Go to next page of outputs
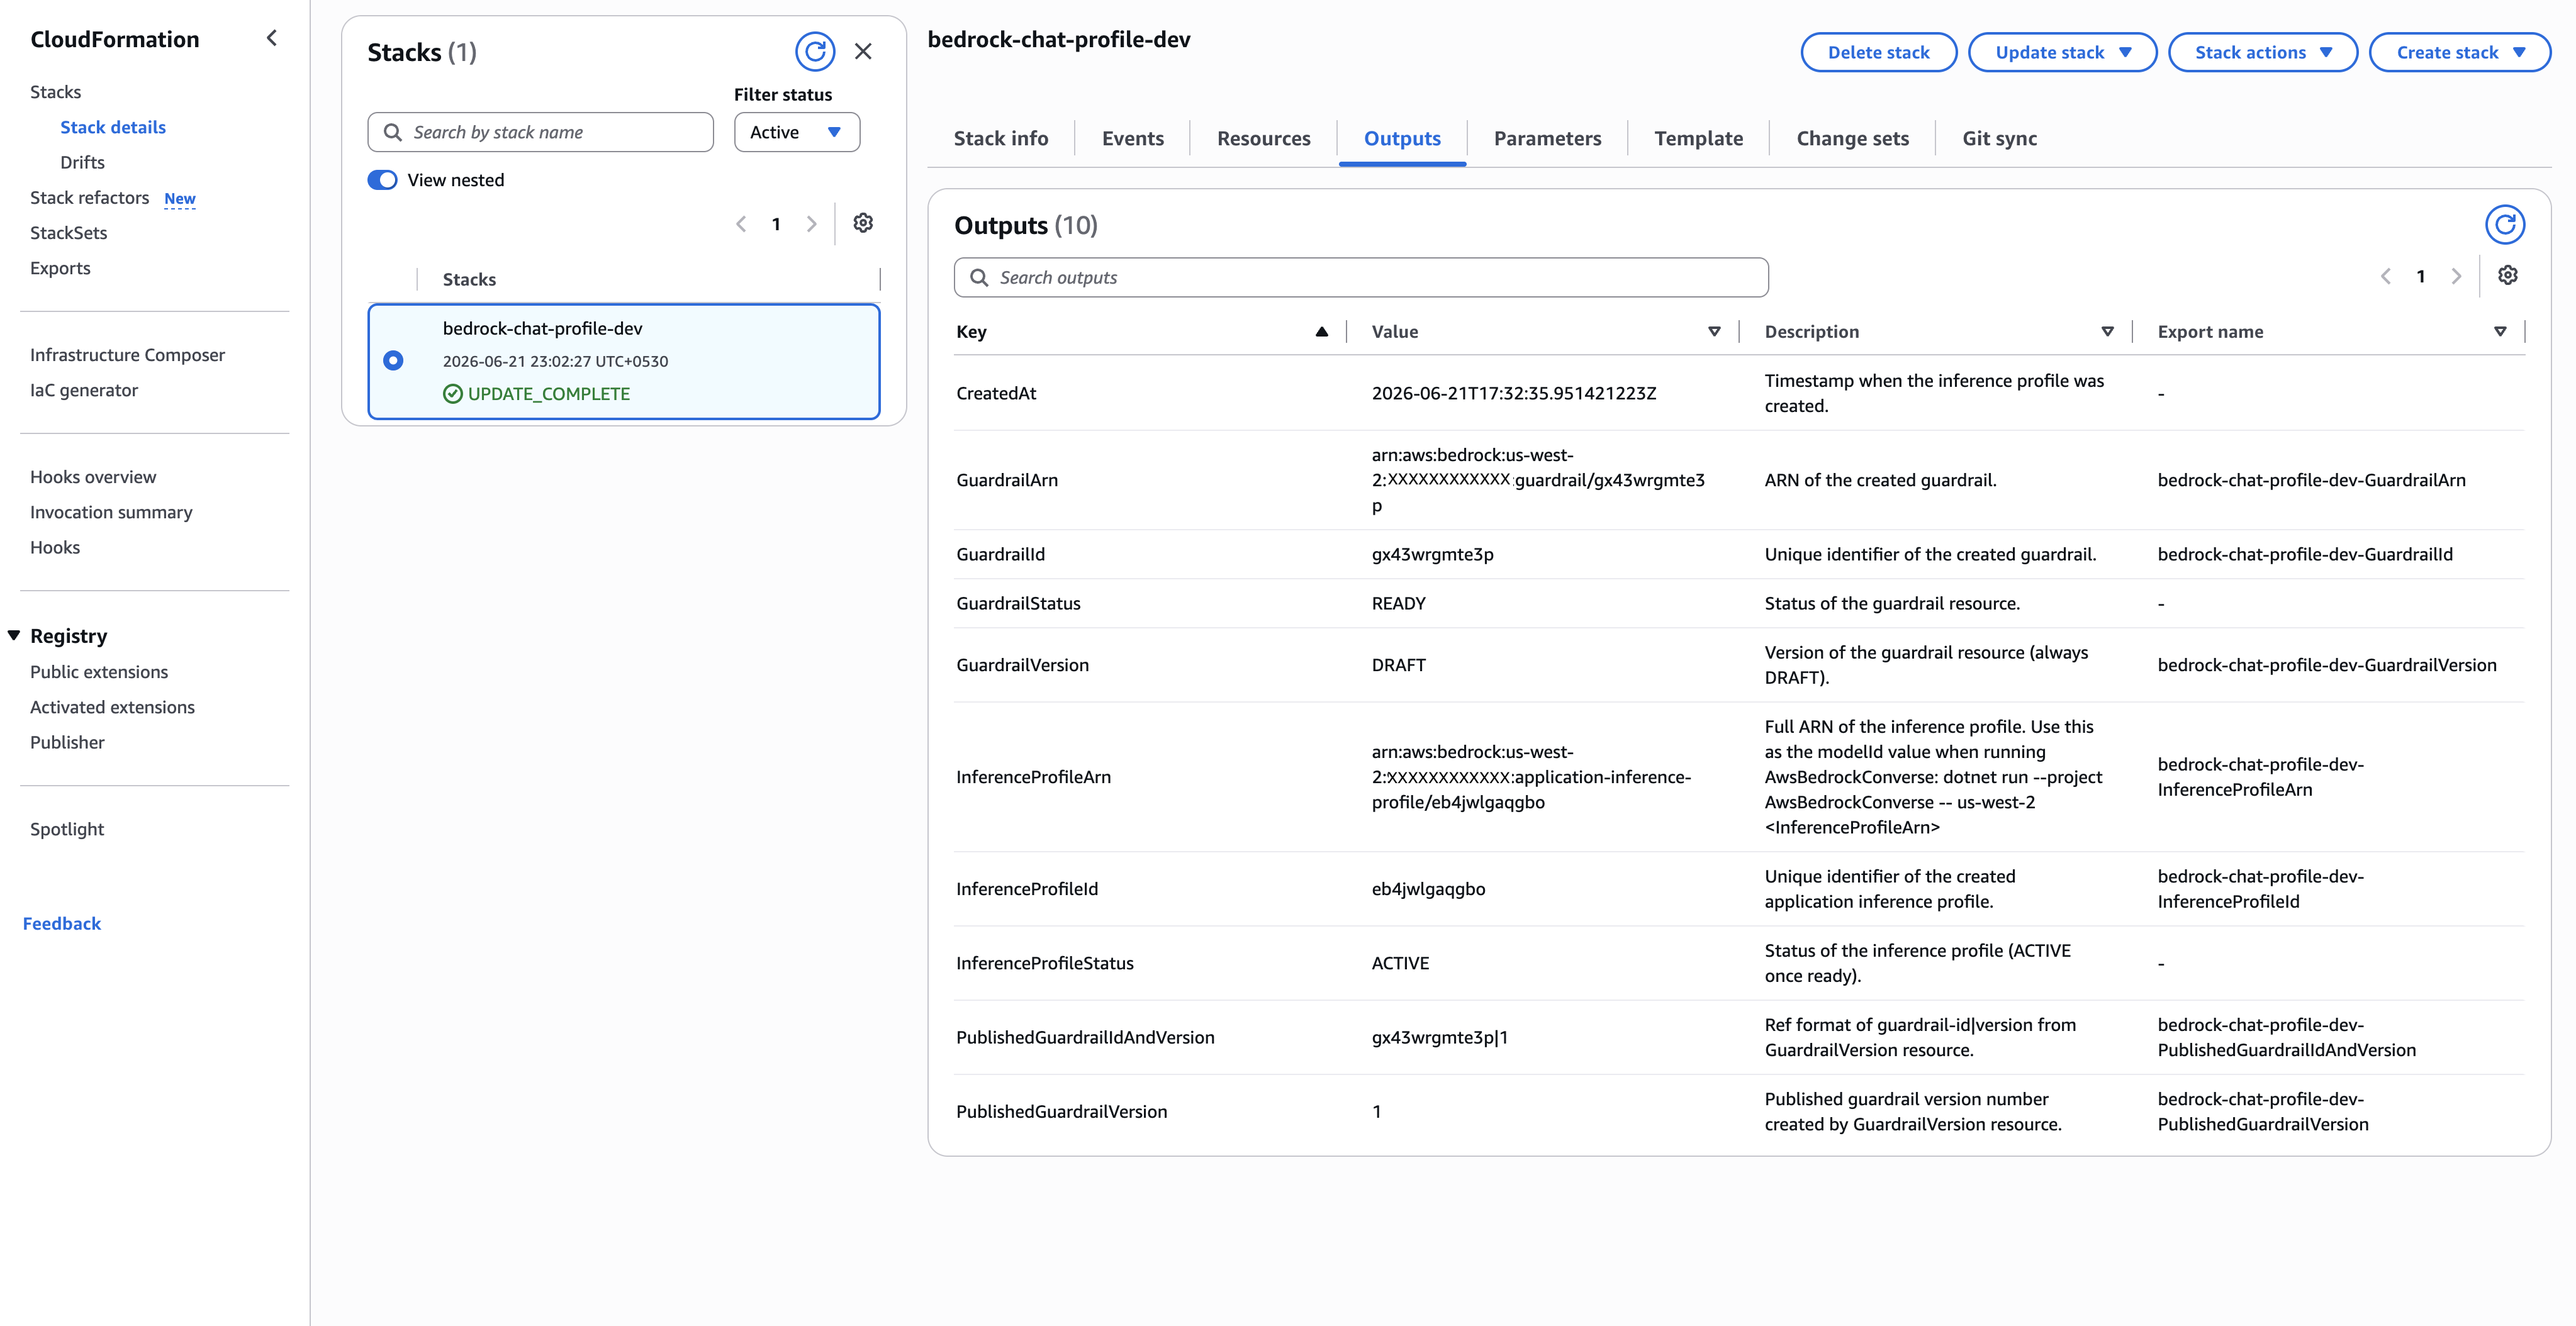 click(x=2456, y=276)
